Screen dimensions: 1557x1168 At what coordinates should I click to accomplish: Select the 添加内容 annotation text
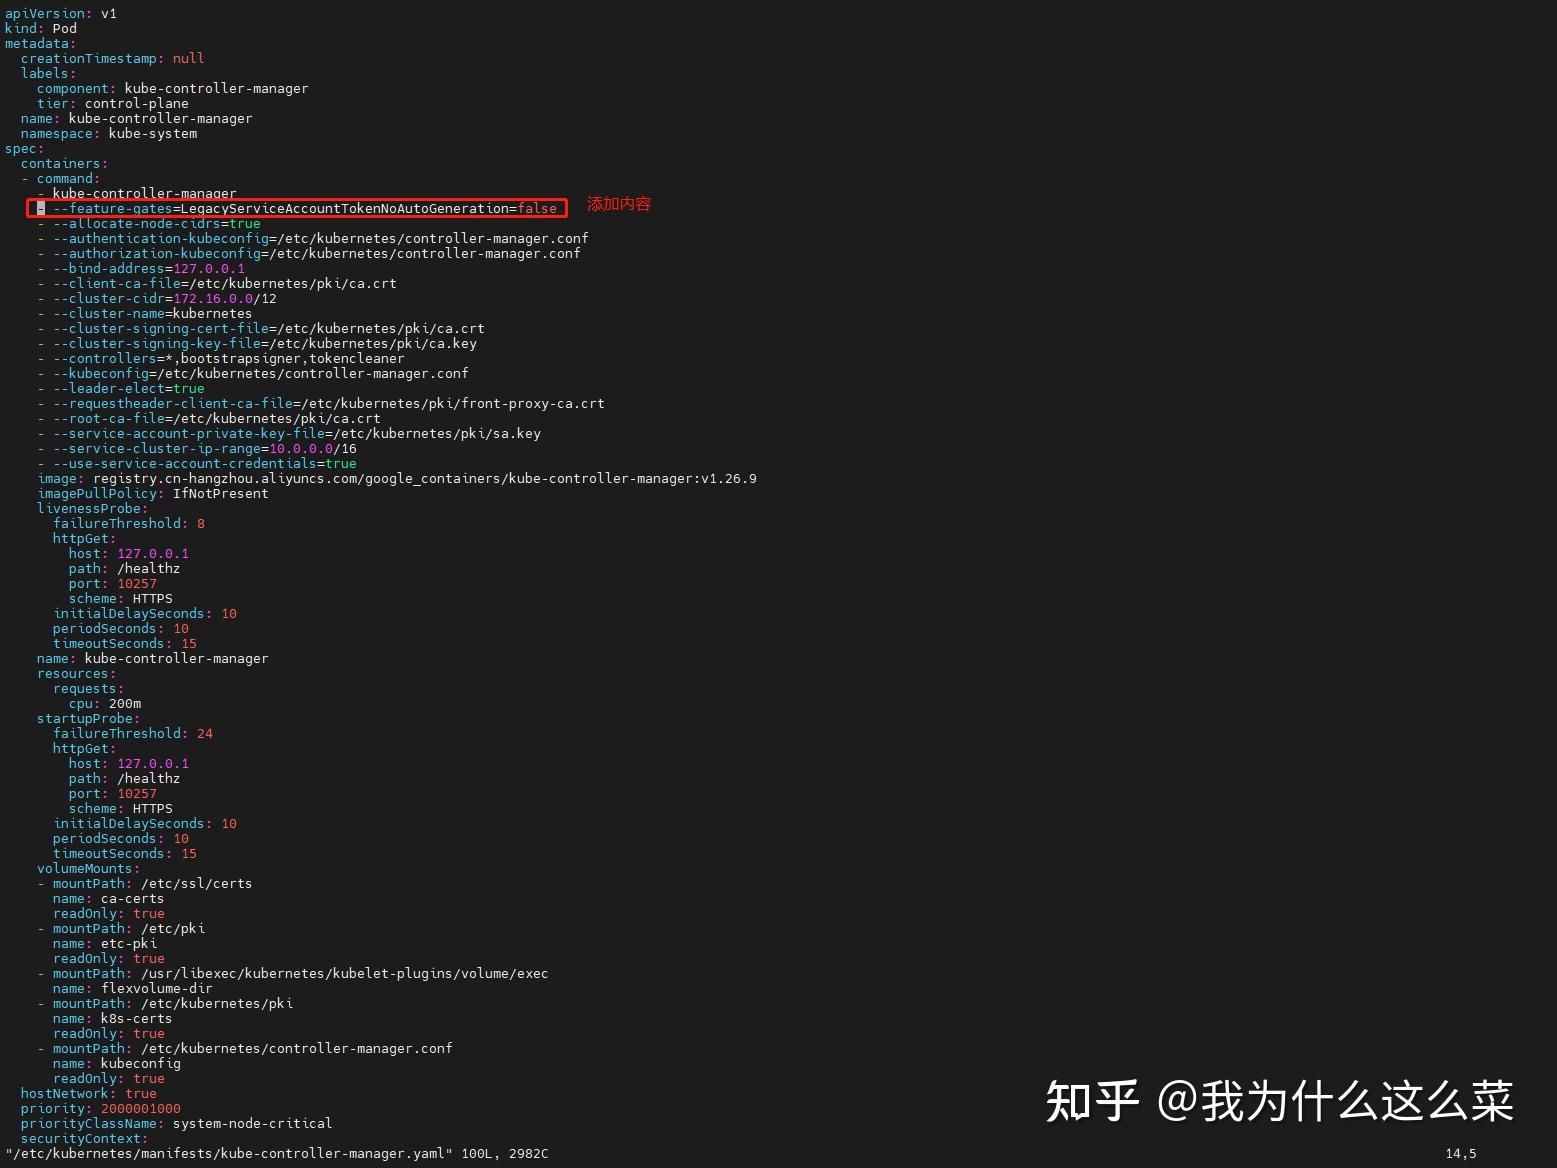pos(618,204)
